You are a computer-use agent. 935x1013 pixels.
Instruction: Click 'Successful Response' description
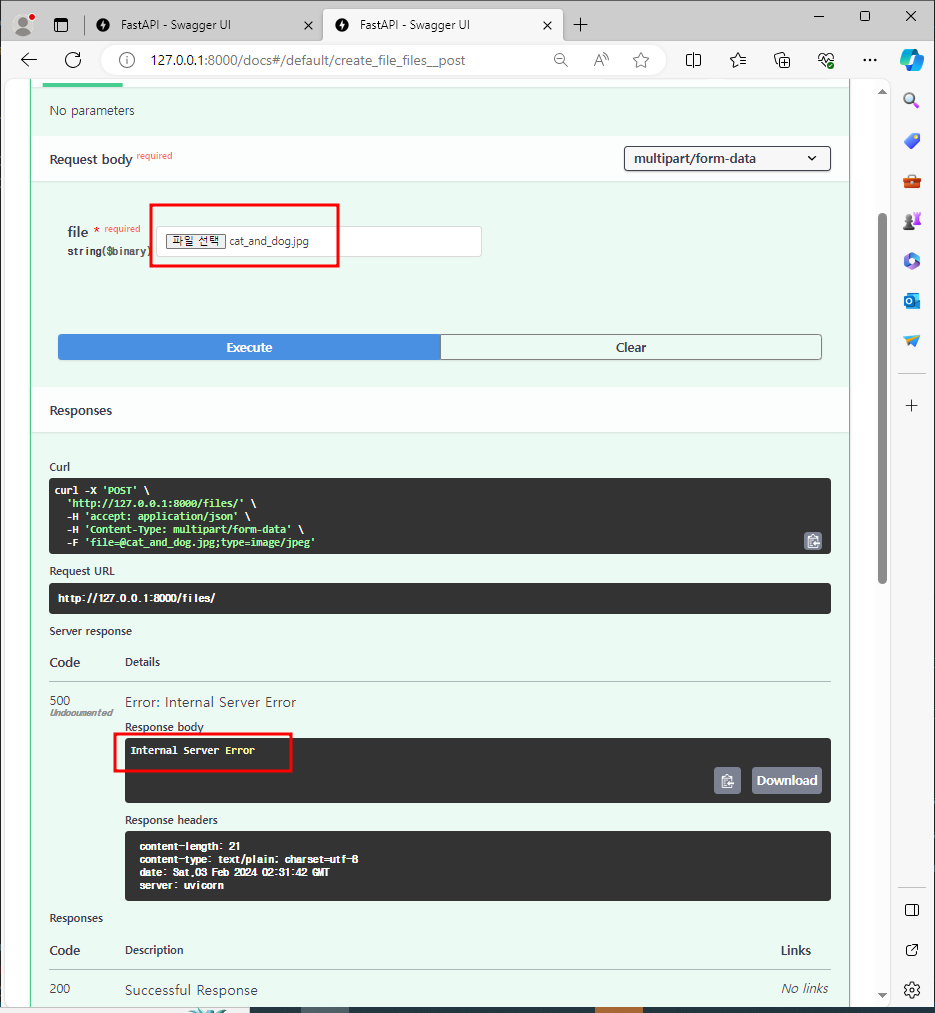[x=191, y=990]
